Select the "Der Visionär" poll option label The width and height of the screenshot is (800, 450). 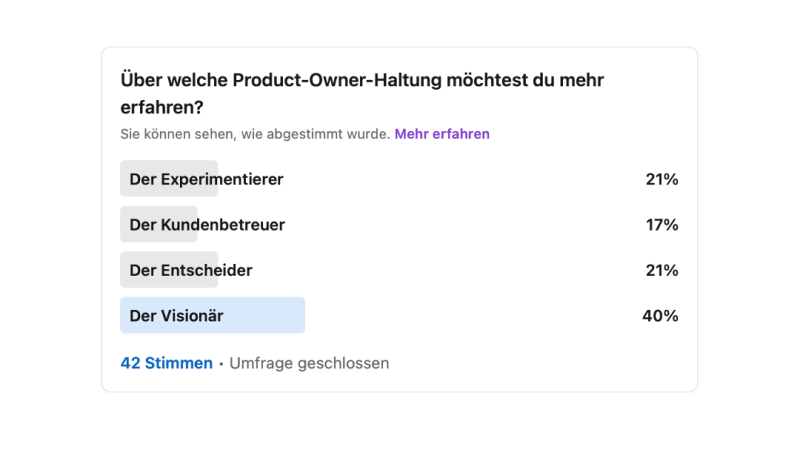176,316
